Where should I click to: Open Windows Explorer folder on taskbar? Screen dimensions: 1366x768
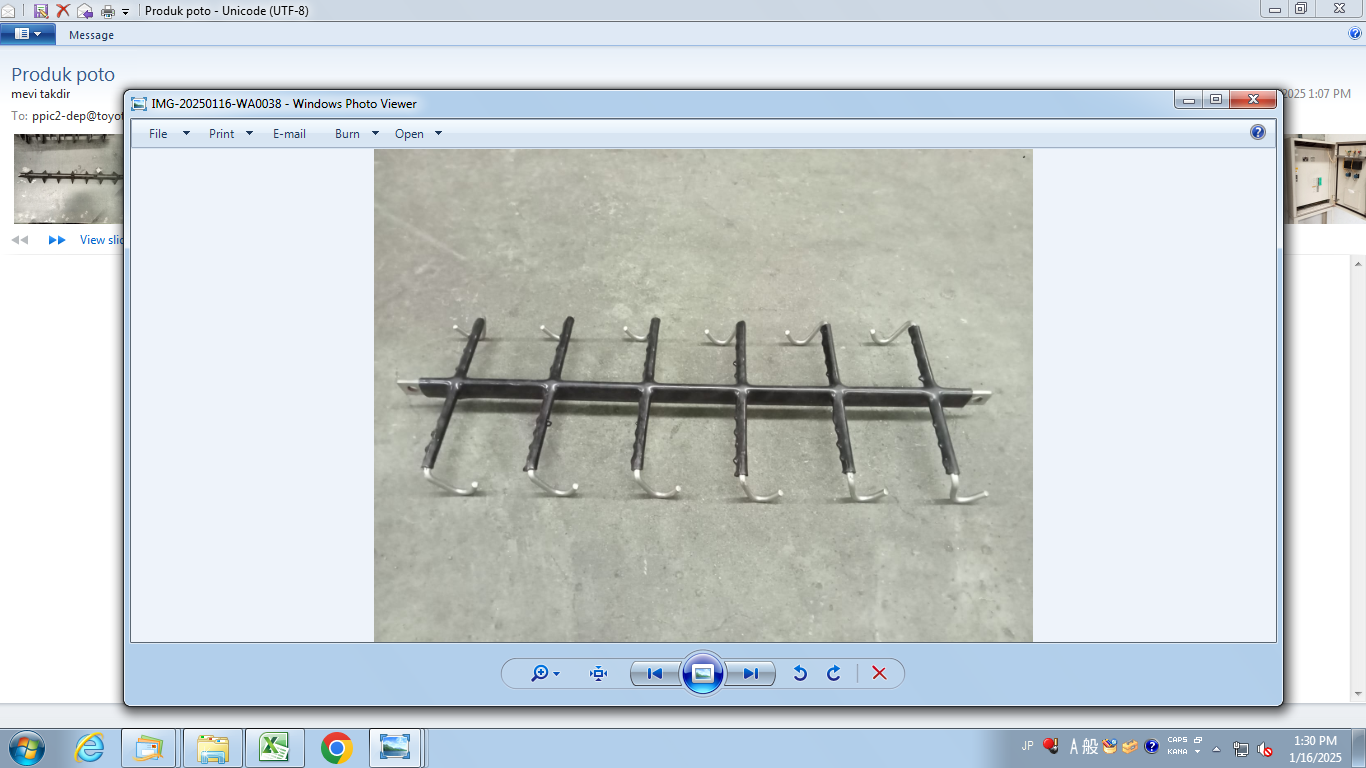213,748
